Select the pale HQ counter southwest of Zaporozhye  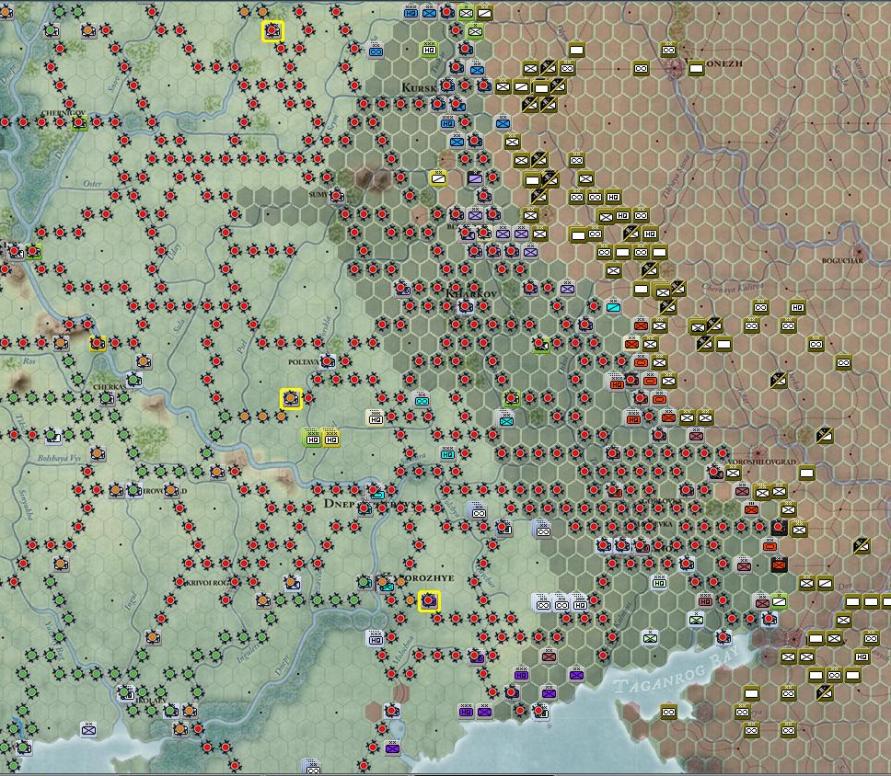tap(375, 639)
